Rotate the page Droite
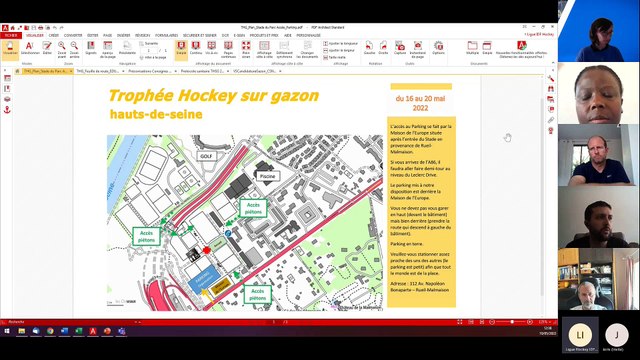Screen dimensions: 640x360 (x=383, y=48)
